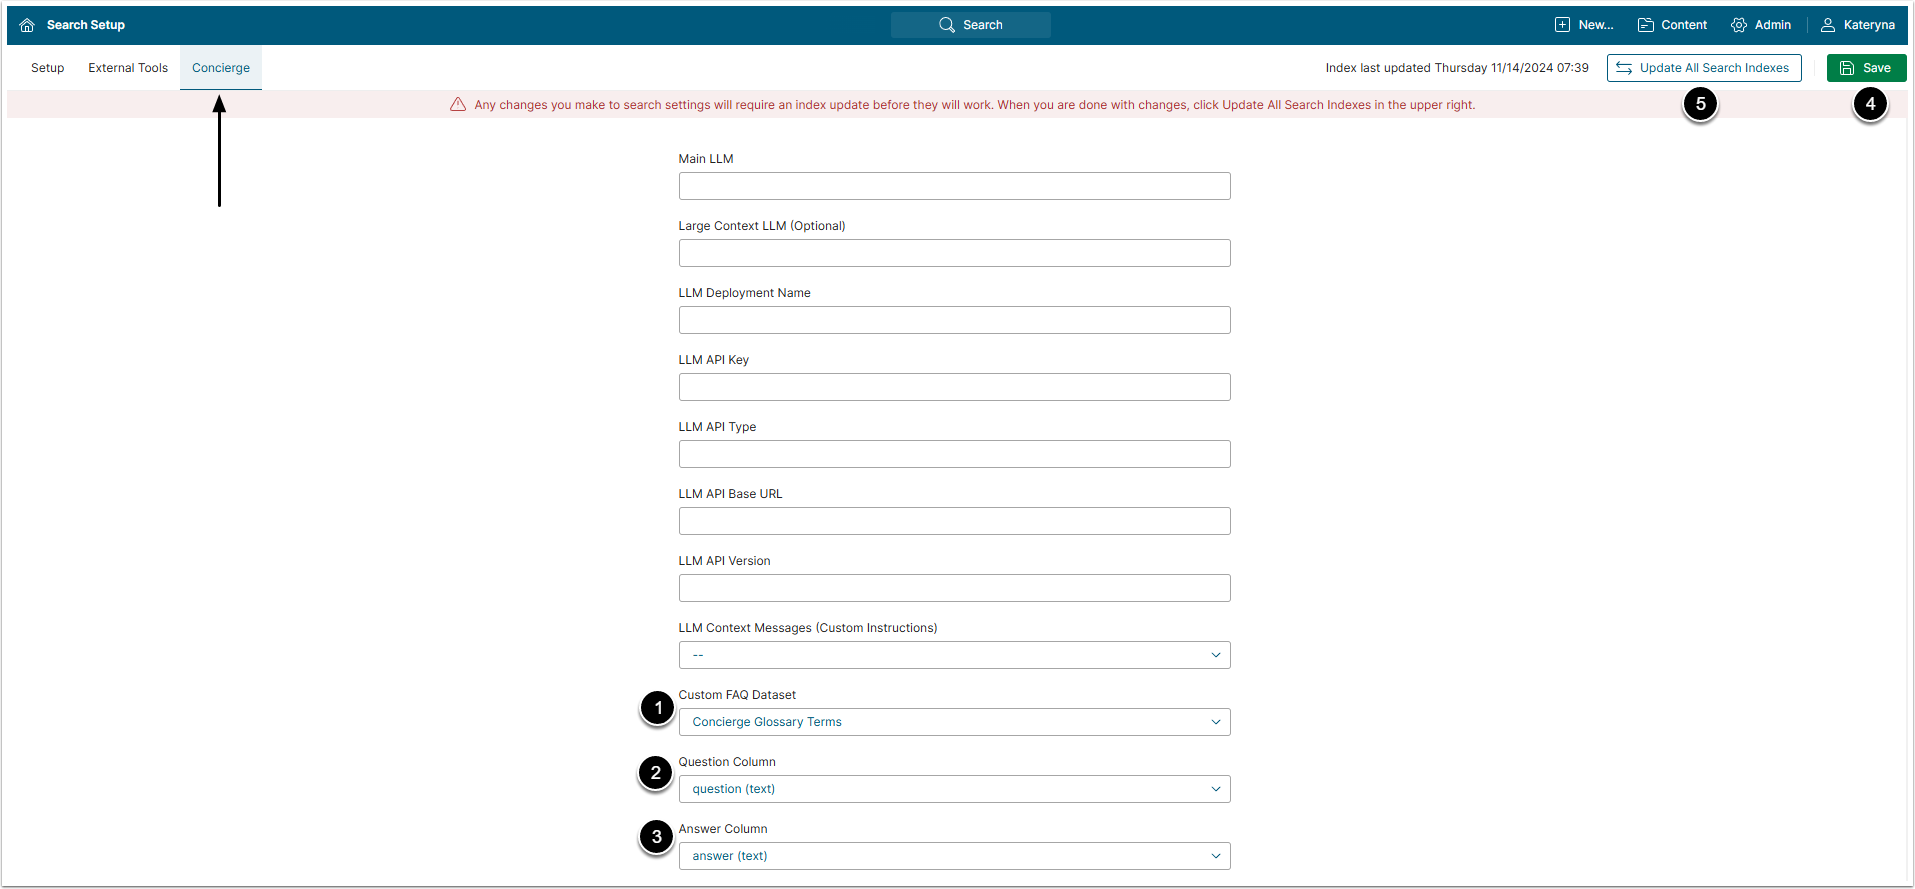The image size is (1915, 889).
Task: Click into LLM API Base URL field
Action: coord(954,521)
